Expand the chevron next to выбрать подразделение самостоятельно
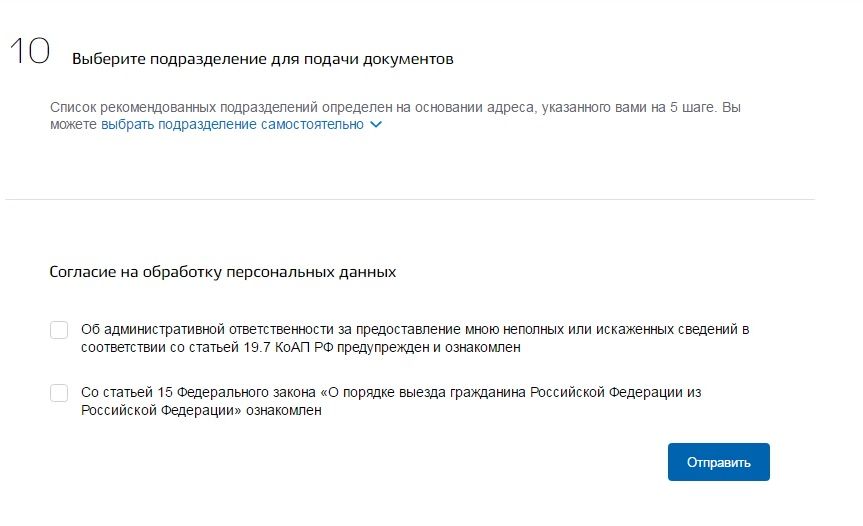Screen dimensions: 863x526 point(376,124)
